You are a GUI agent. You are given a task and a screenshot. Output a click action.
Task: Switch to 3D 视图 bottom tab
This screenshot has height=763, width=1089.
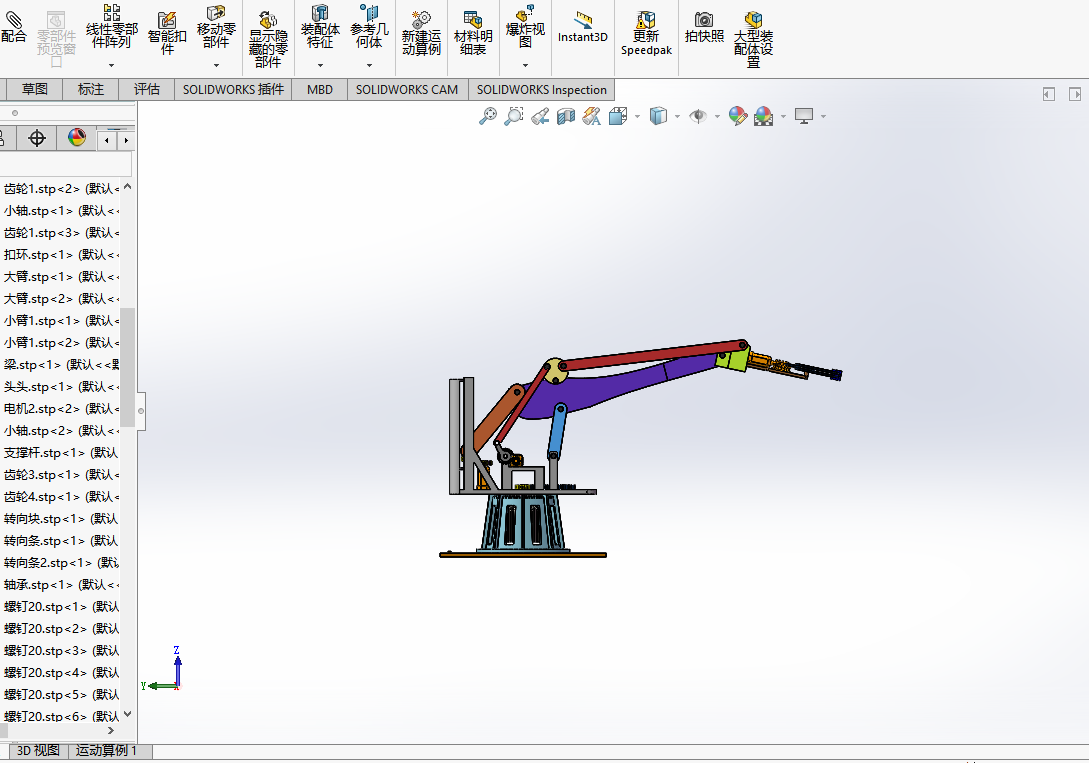pyautogui.click(x=38, y=751)
